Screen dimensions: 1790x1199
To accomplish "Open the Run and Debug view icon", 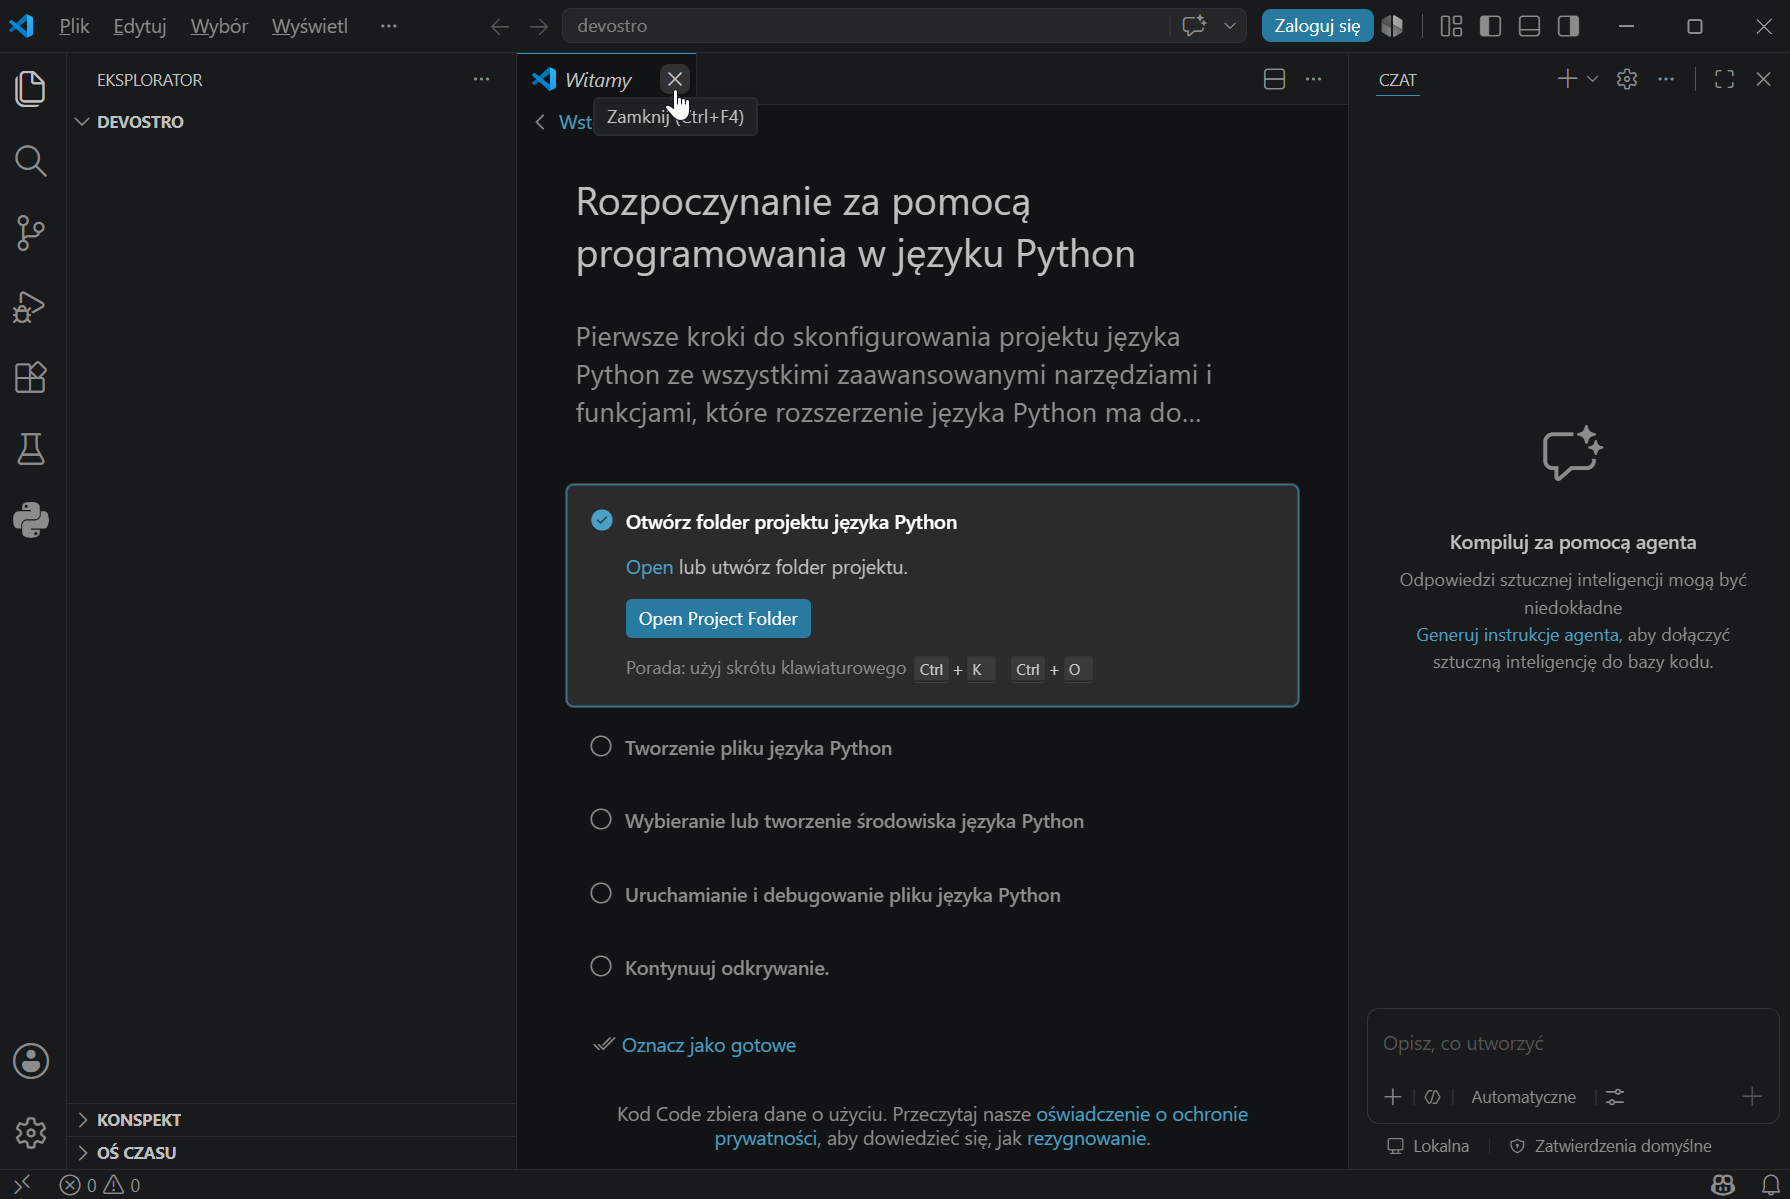I will point(31,306).
